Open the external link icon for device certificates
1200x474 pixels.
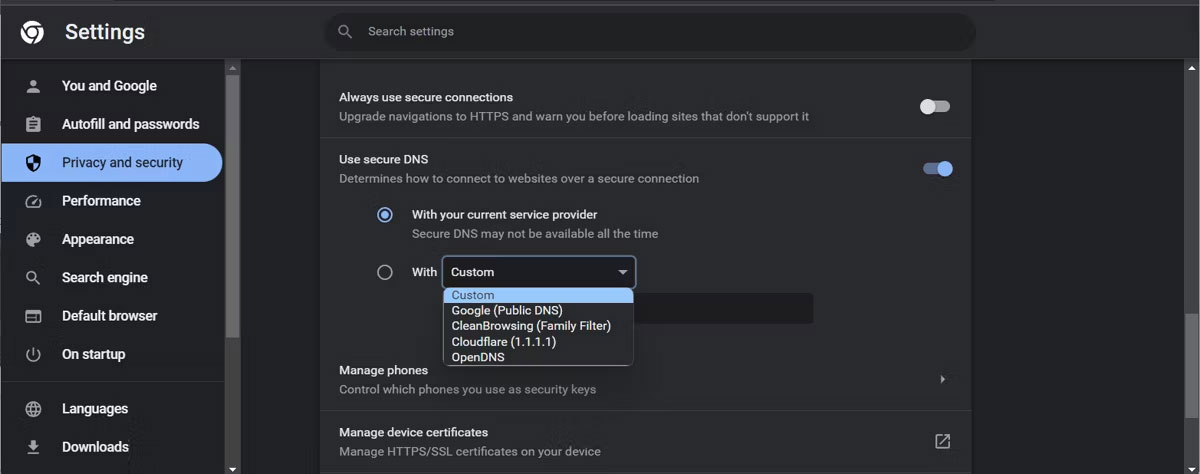pos(942,441)
